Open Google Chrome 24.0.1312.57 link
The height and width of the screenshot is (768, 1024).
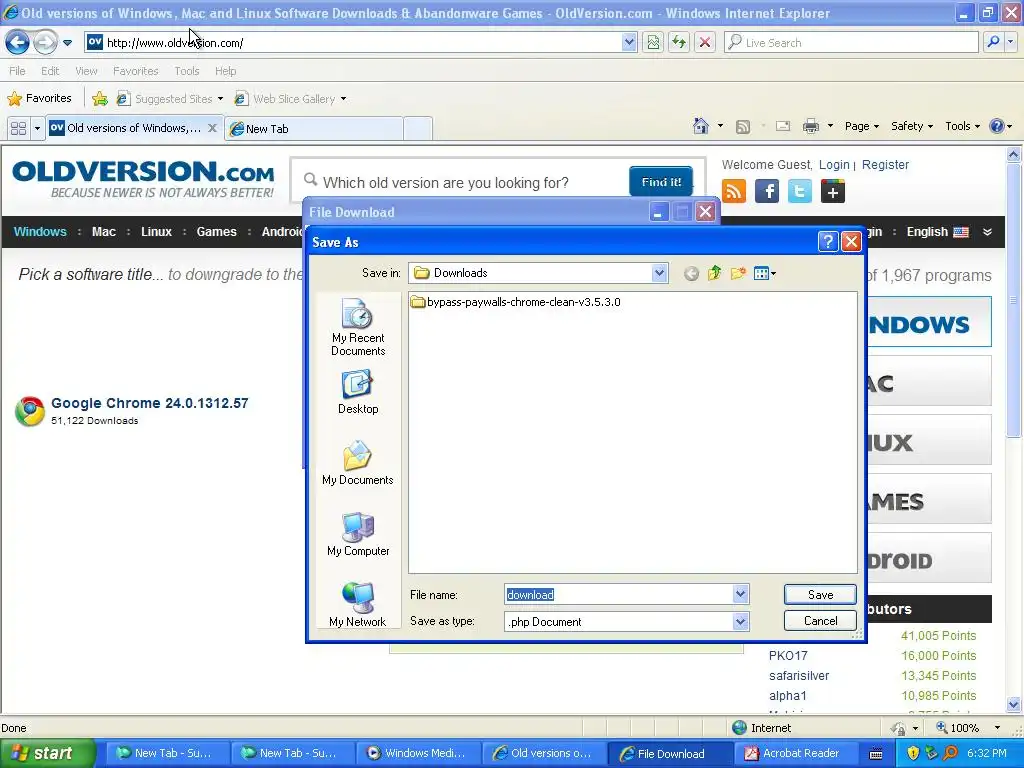point(150,403)
